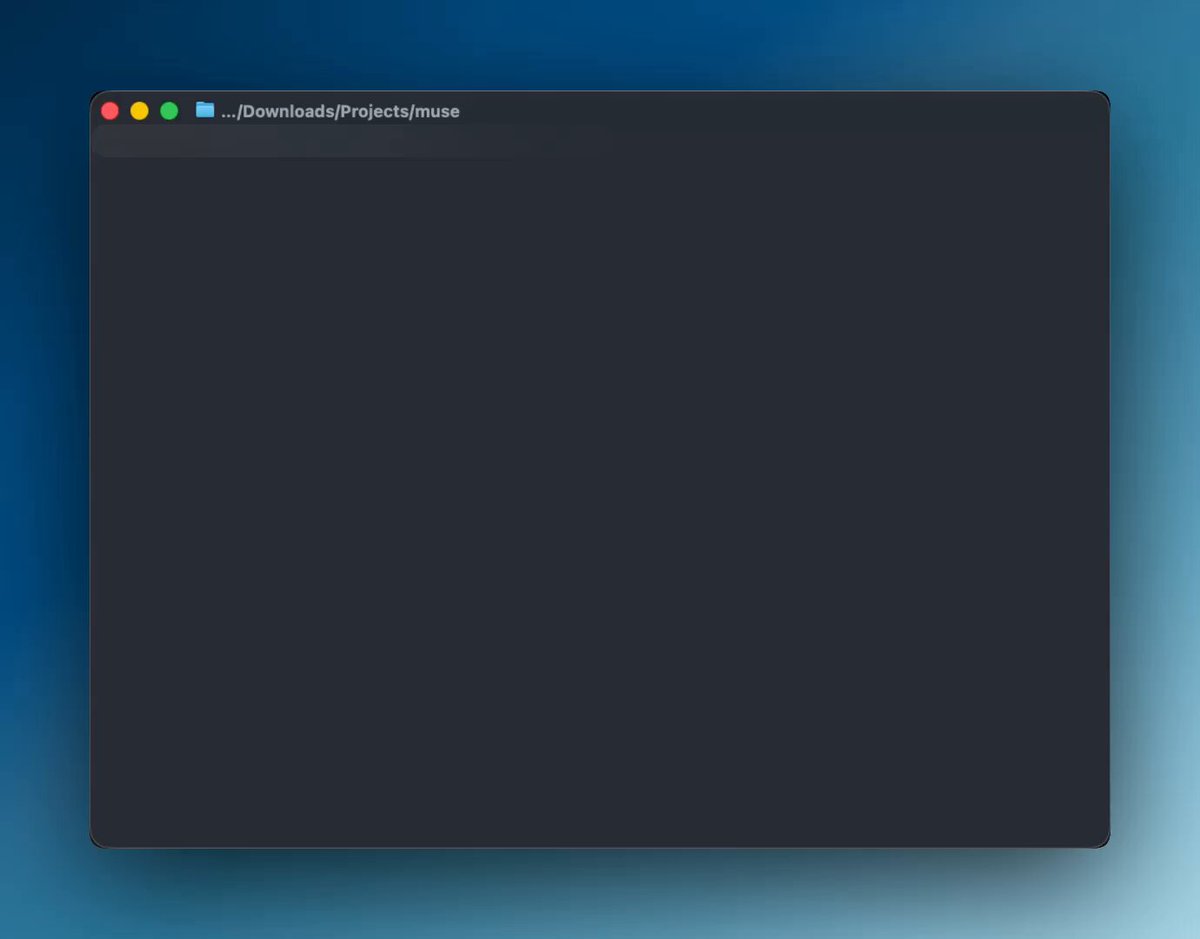Screen dimensions: 1200x939
Task: Click the blue folder icon in the title bar
Action: point(205,110)
